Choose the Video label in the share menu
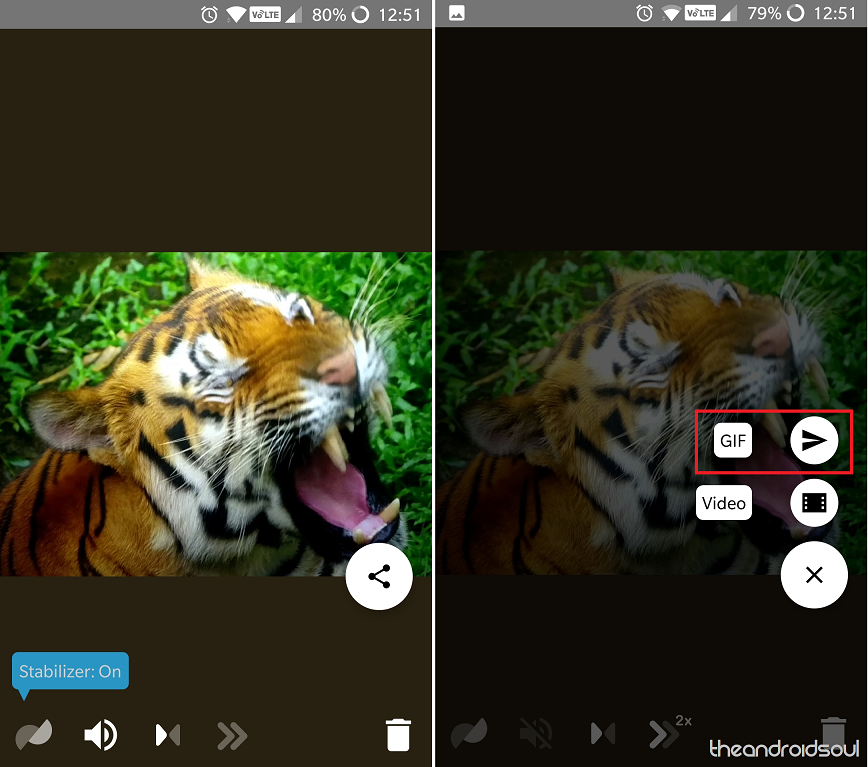This screenshot has width=868, height=767. [x=723, y=503]
